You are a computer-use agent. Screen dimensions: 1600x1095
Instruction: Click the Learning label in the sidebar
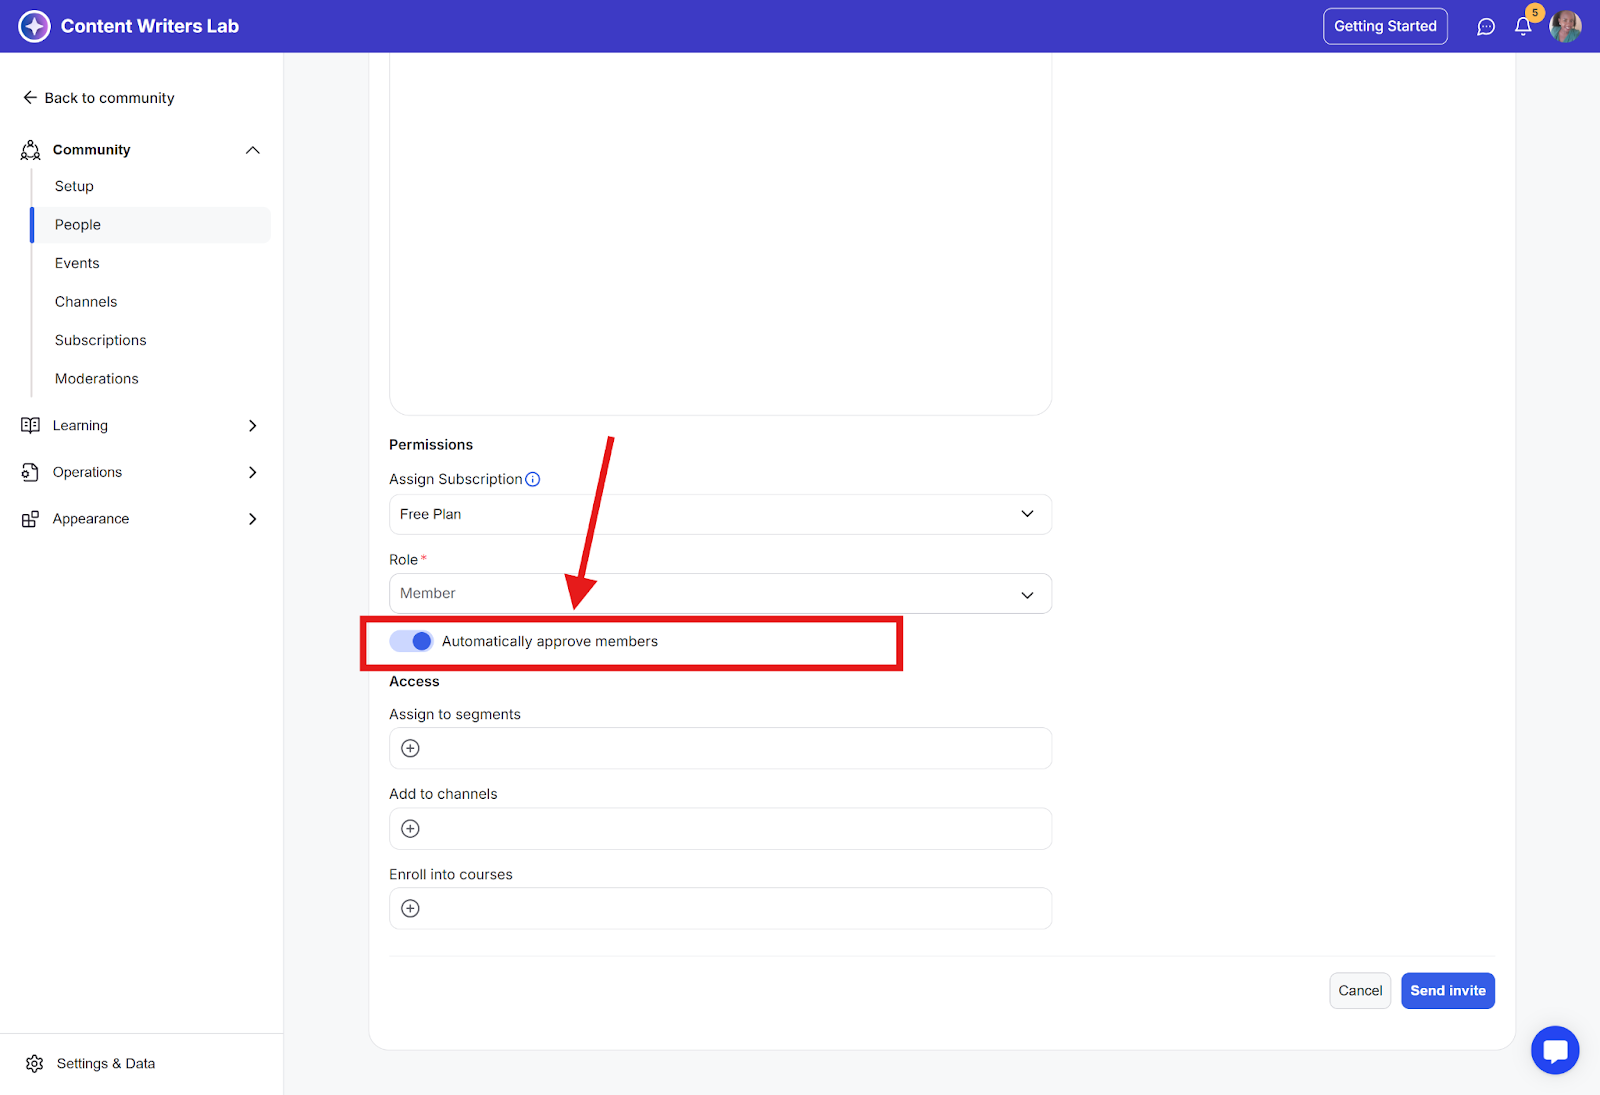coord(80,425)
